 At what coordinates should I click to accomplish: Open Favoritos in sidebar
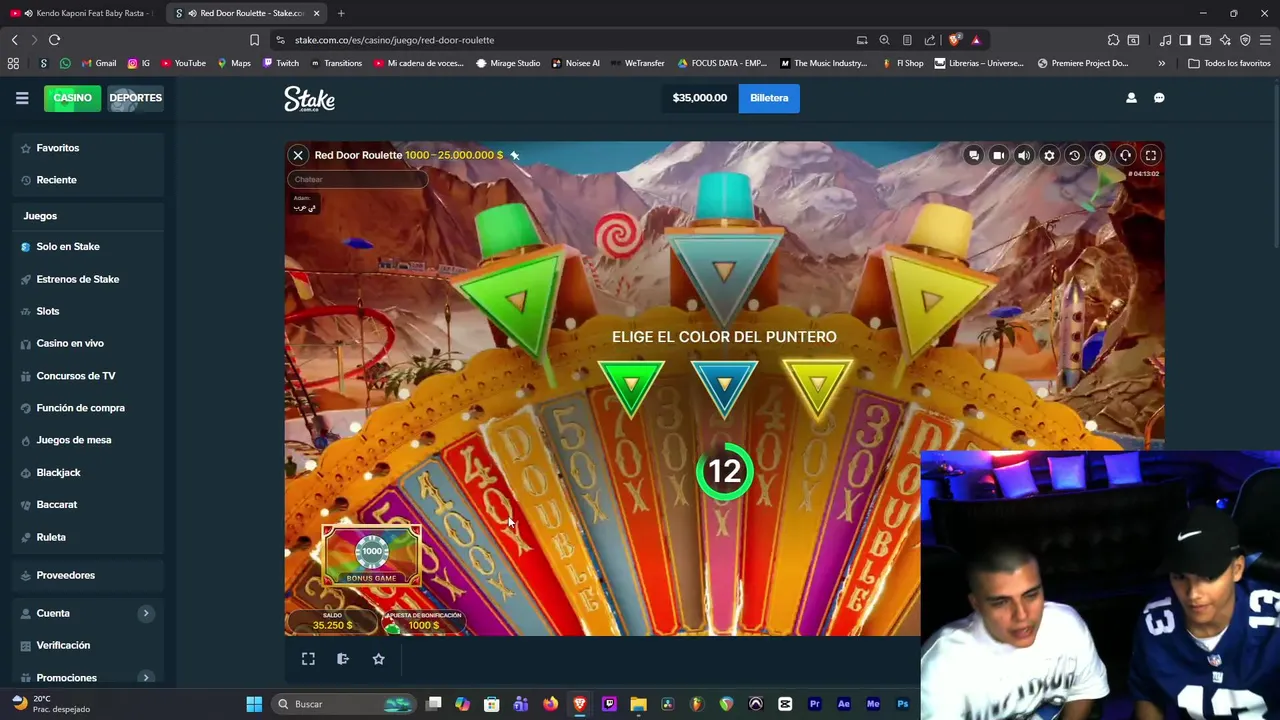(x=88, y=148)
